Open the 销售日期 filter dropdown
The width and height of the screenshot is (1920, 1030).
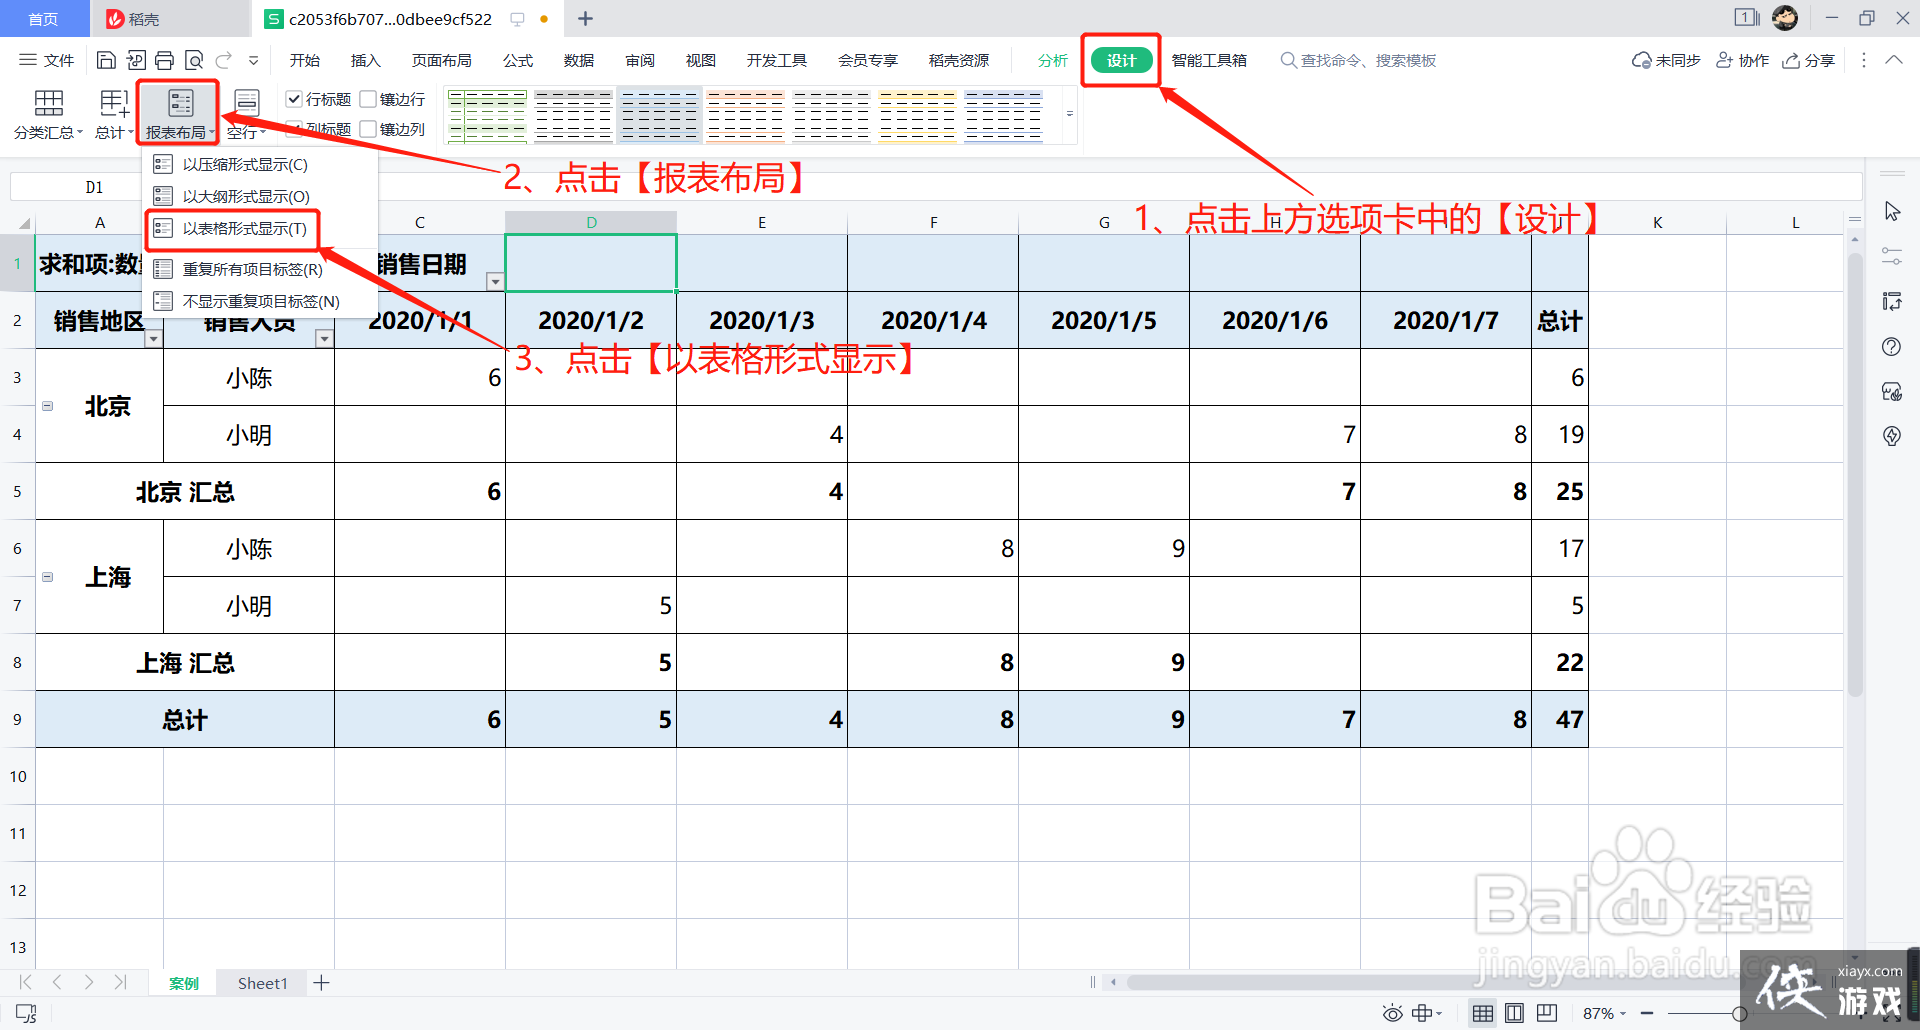(495, 282)
